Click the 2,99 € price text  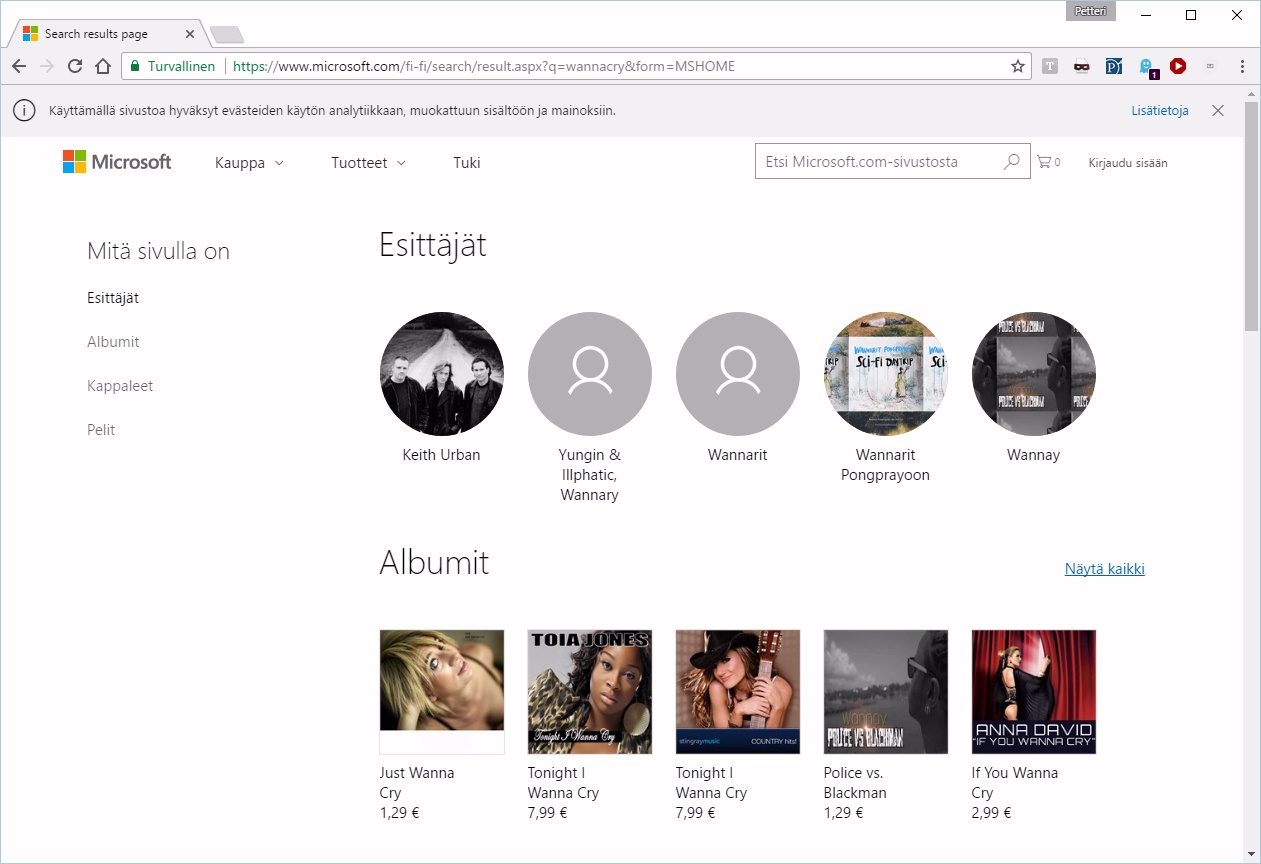tap(991, 813)
